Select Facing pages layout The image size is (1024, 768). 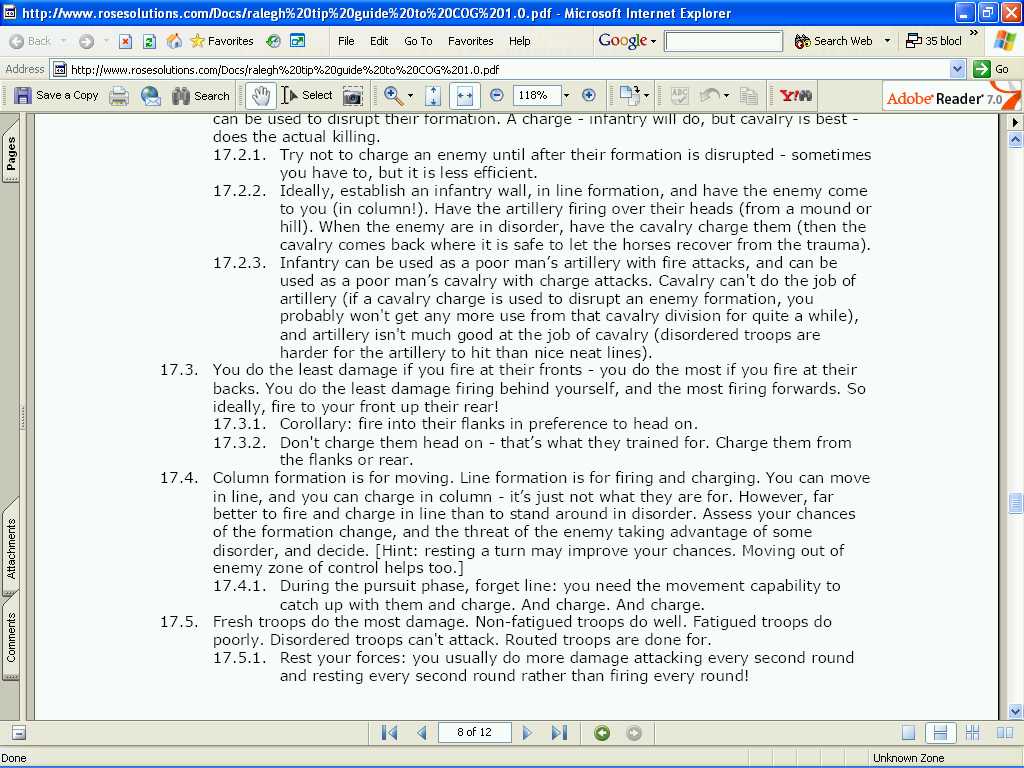coord(1005,733)
